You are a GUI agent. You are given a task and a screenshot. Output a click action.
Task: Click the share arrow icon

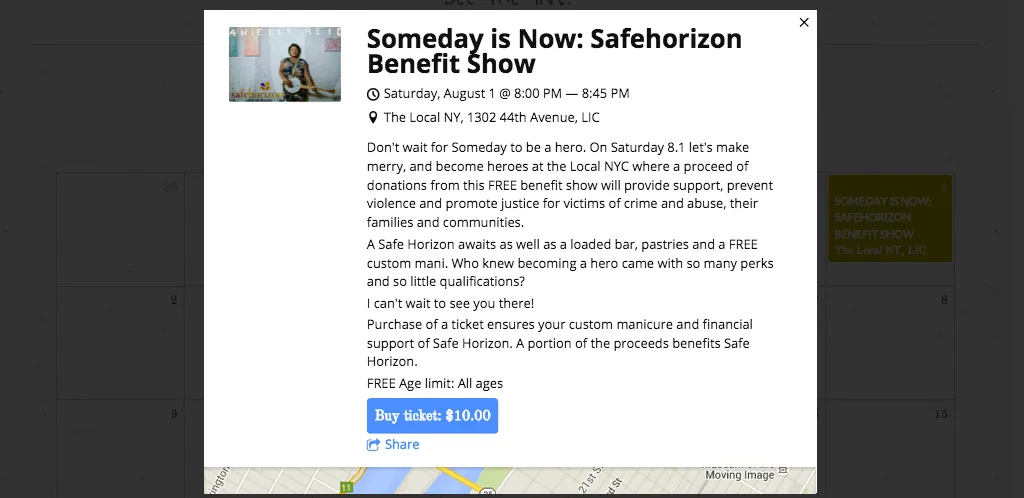coord(373,444)
